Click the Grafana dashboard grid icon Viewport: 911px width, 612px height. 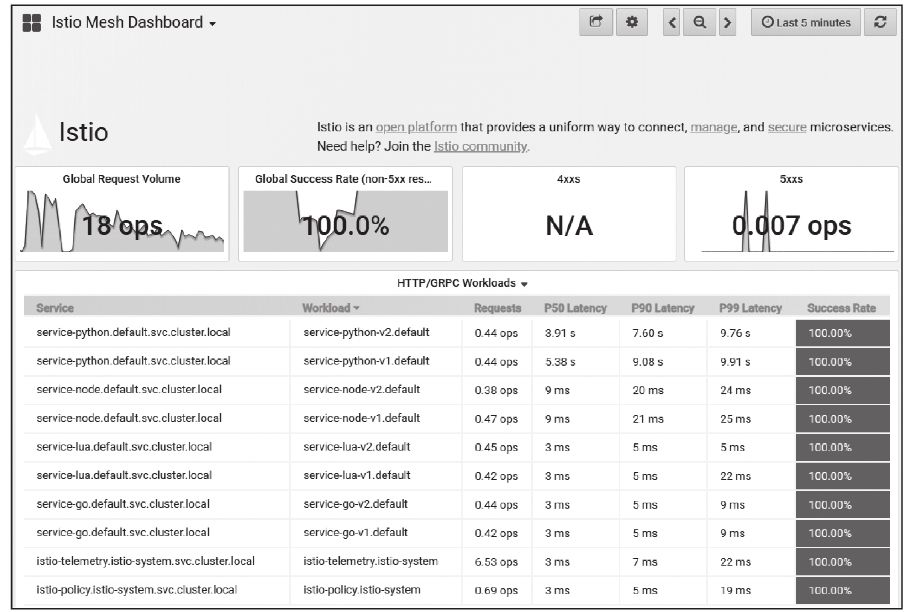[x=32, y=23]
